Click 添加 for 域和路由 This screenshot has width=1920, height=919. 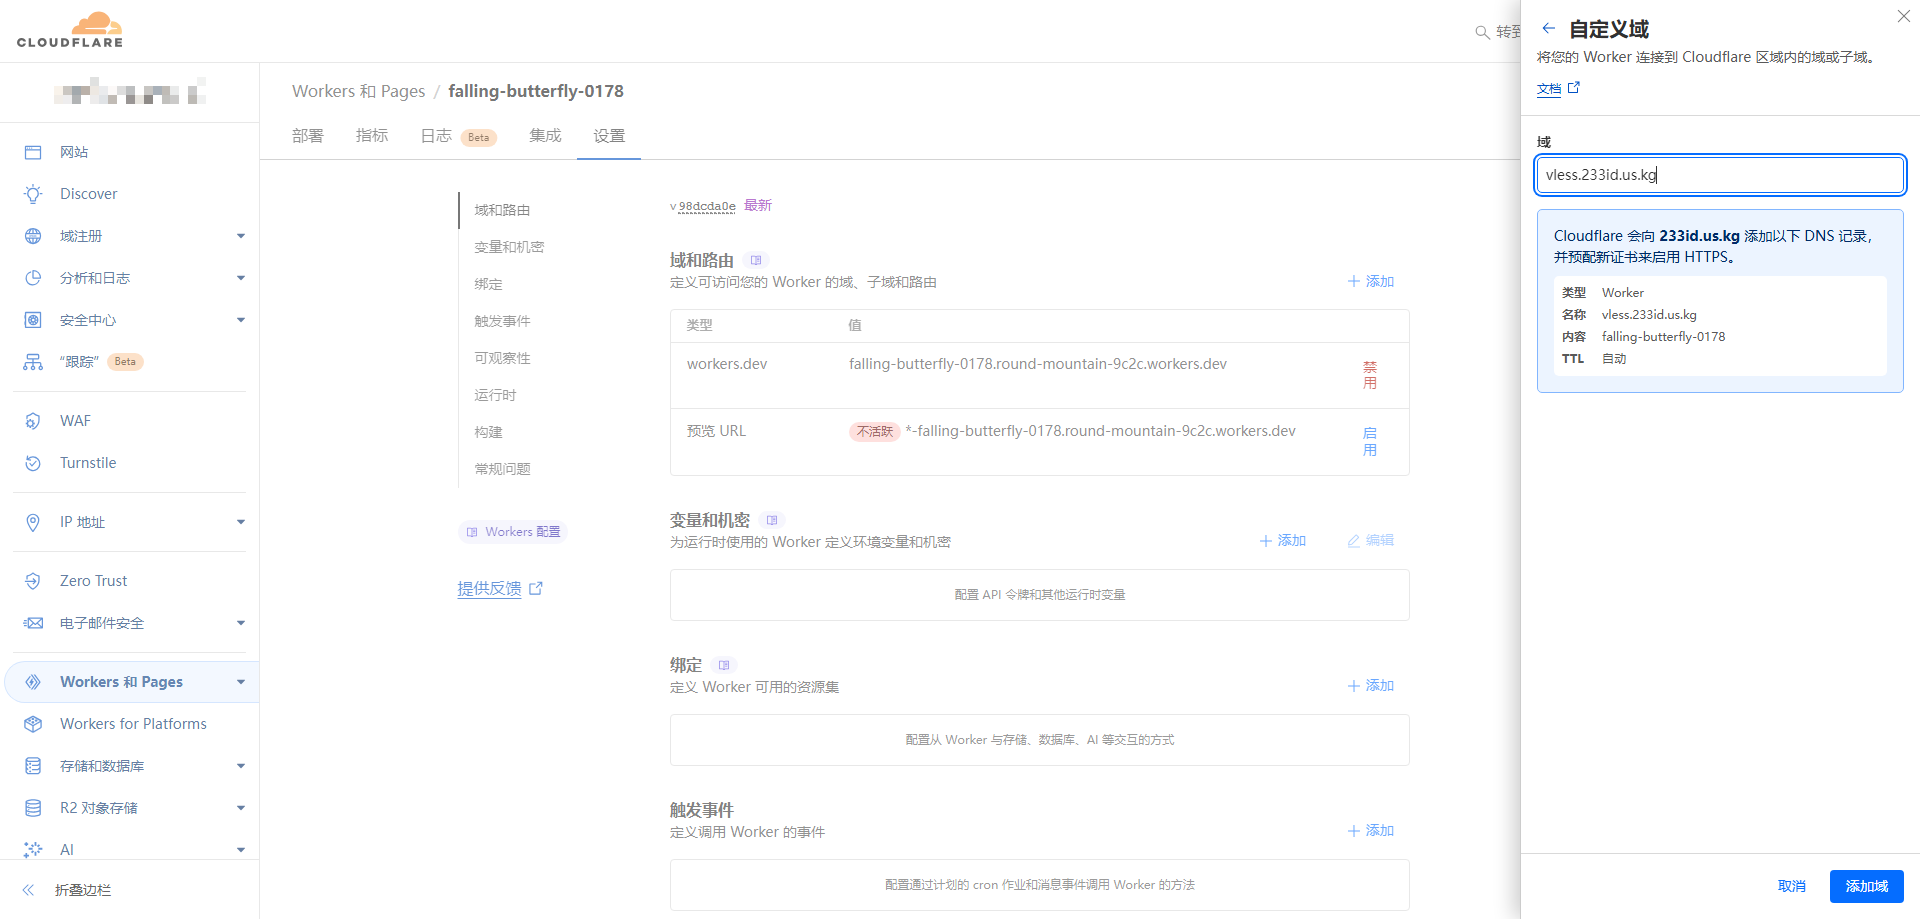[1371, 282]
